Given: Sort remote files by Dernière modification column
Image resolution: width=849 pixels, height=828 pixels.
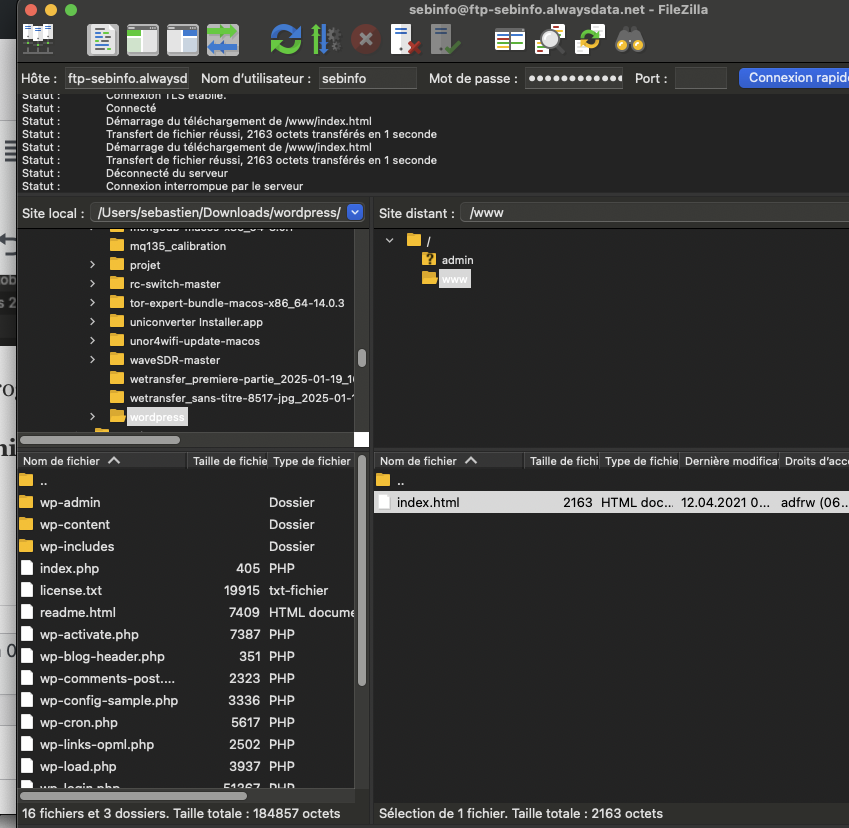Looking at the screenshot, I should (x=729, y=461).
